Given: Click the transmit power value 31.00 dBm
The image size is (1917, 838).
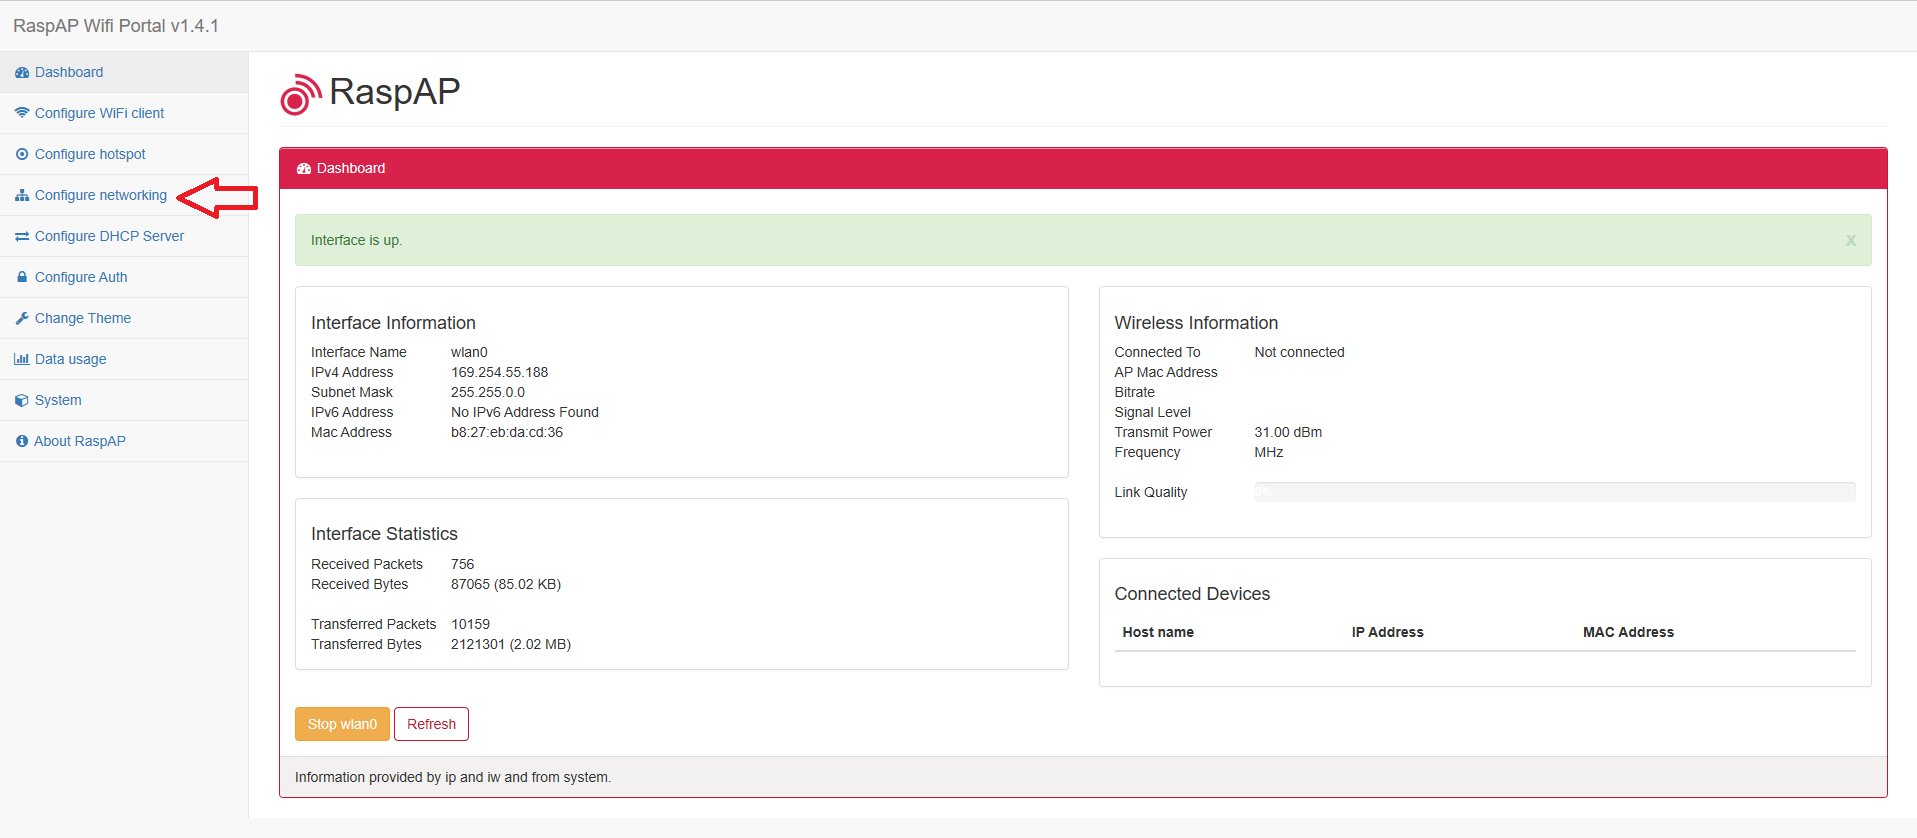Looking at the screenshot, I should coord(1288,432).
